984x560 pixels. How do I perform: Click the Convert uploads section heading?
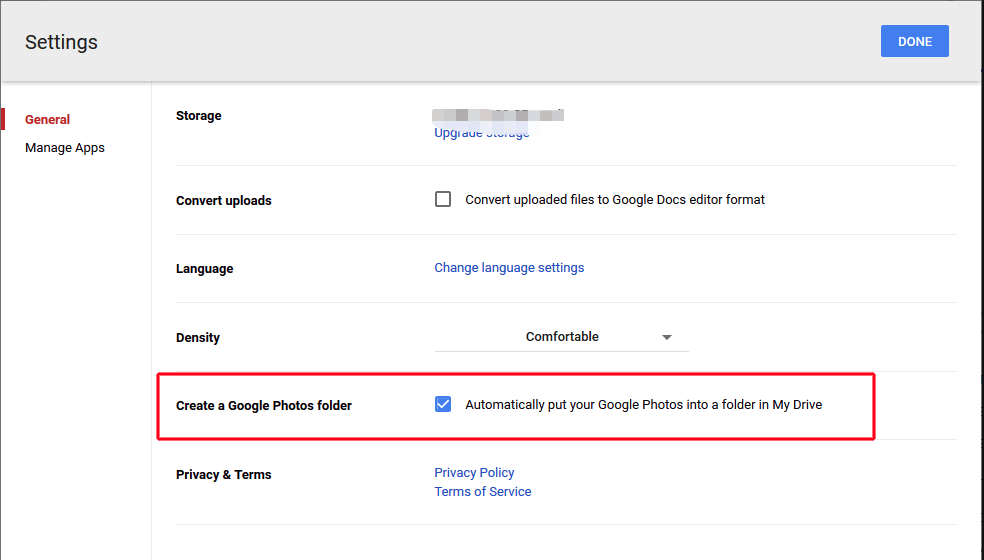tap(223, 200)
